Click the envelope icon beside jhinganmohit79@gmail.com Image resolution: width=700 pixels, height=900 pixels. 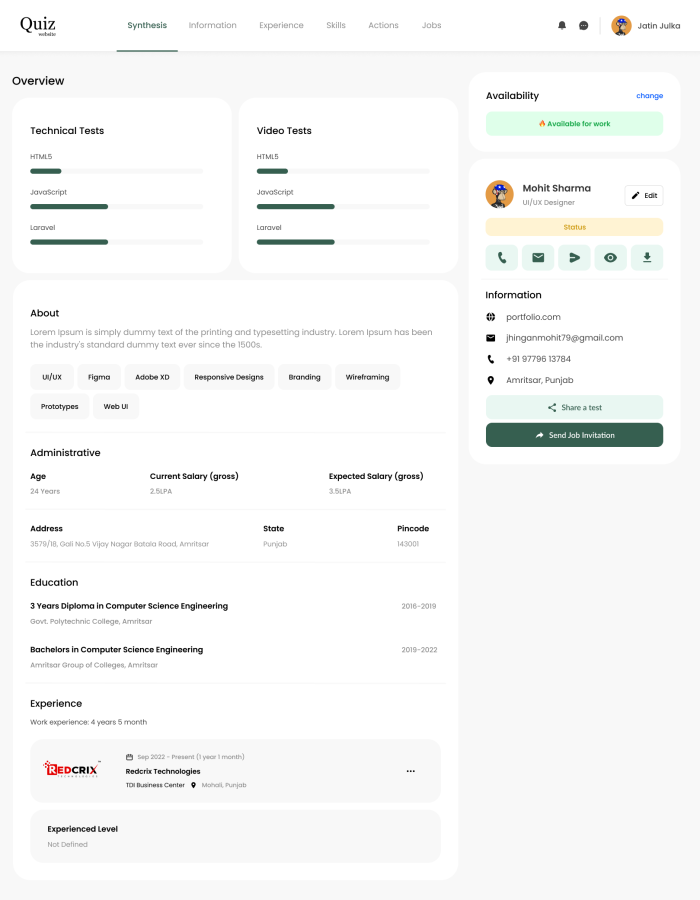point(491,338)
